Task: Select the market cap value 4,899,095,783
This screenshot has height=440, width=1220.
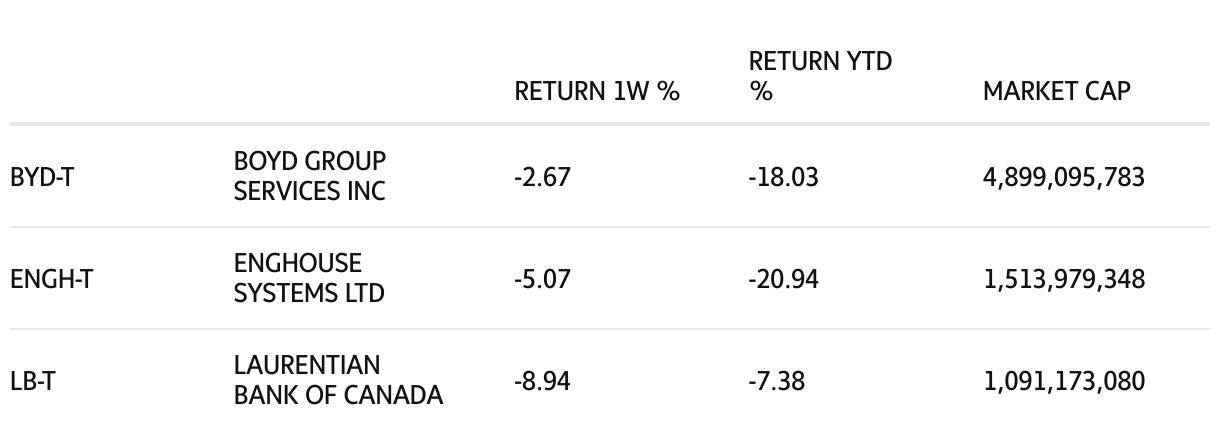Action: 1064,178
